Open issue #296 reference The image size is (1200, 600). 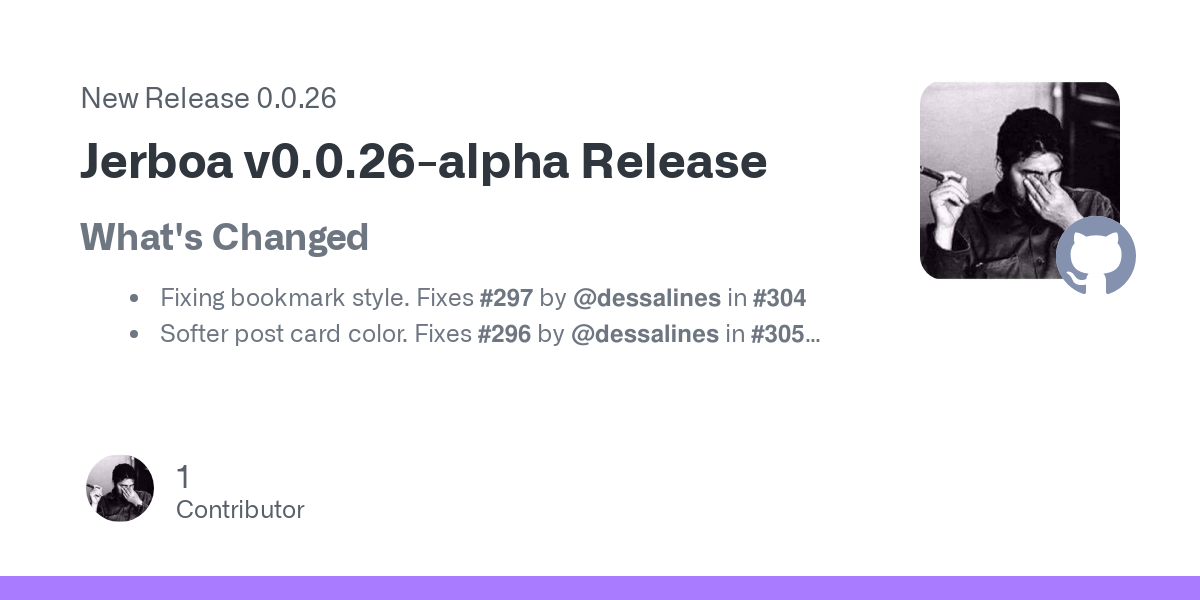504,334
